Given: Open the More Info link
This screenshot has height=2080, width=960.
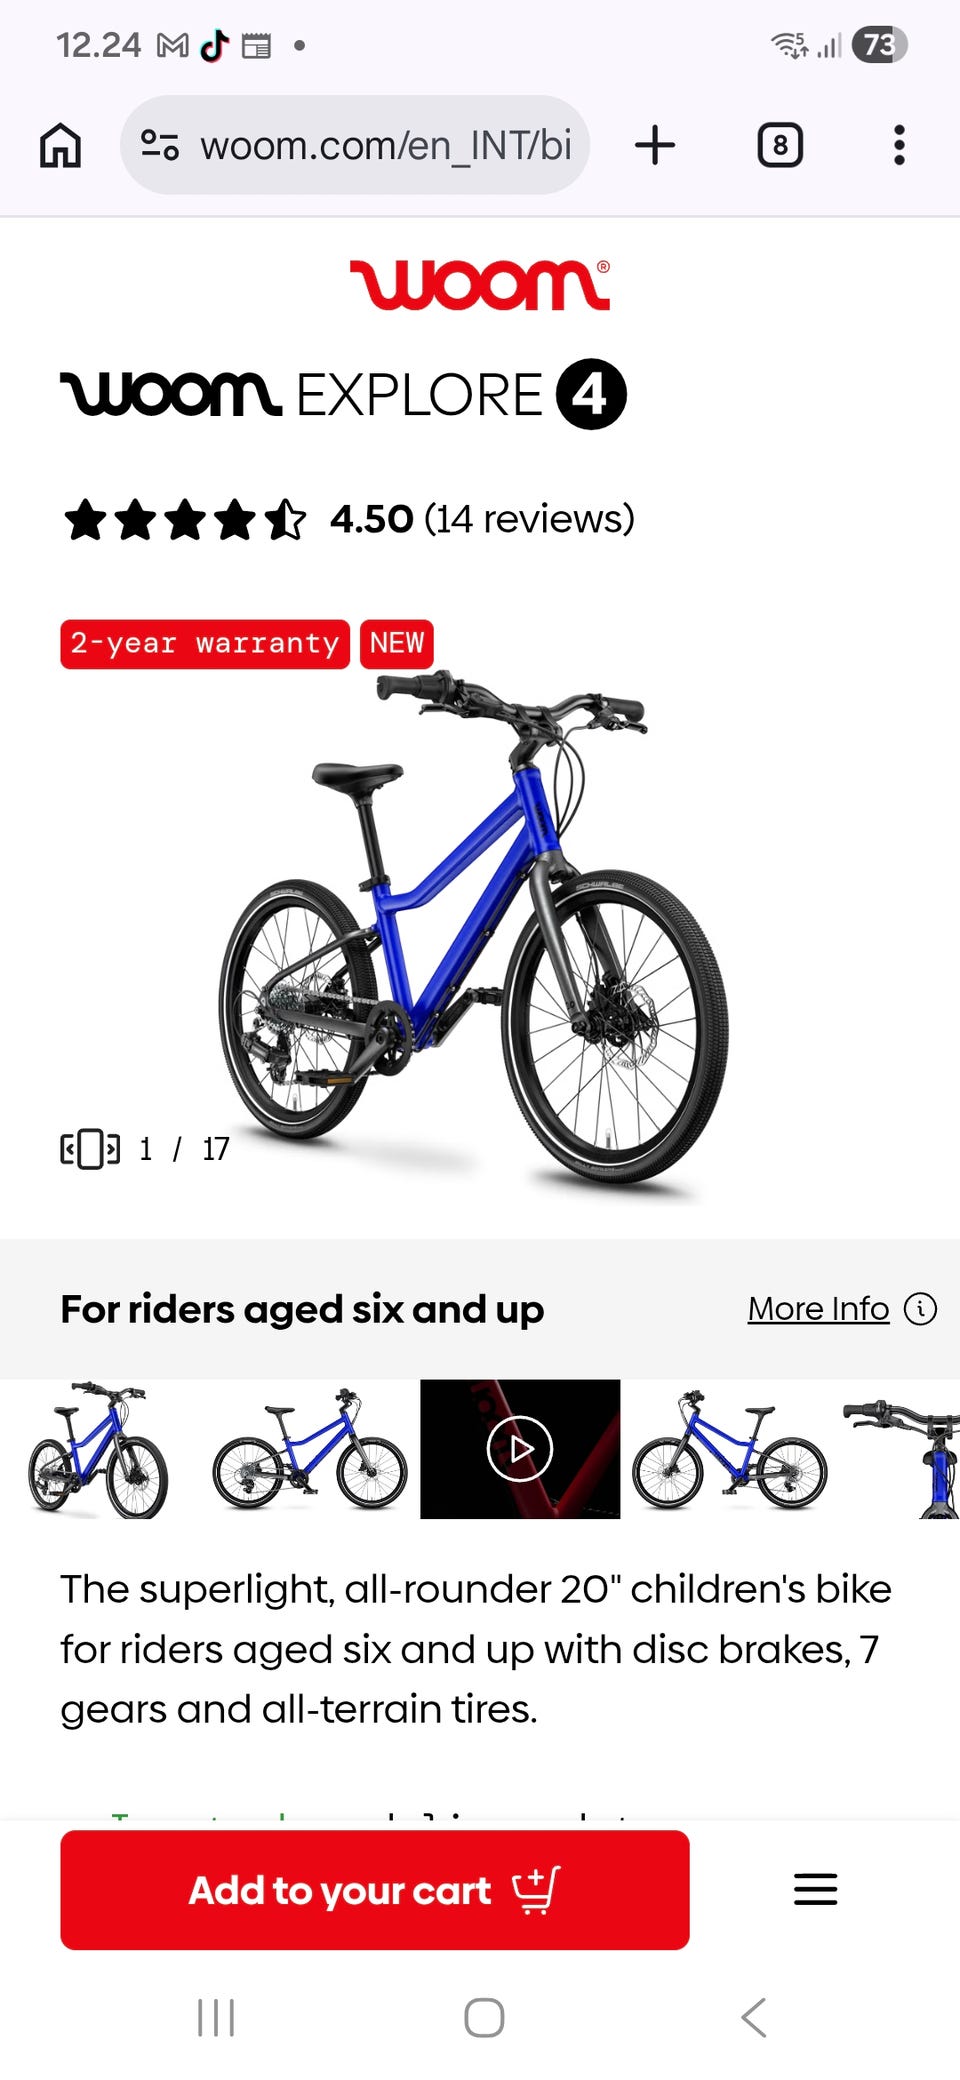Looking at the screenshot, I should pyautogui.click(x=818, y=1308).
